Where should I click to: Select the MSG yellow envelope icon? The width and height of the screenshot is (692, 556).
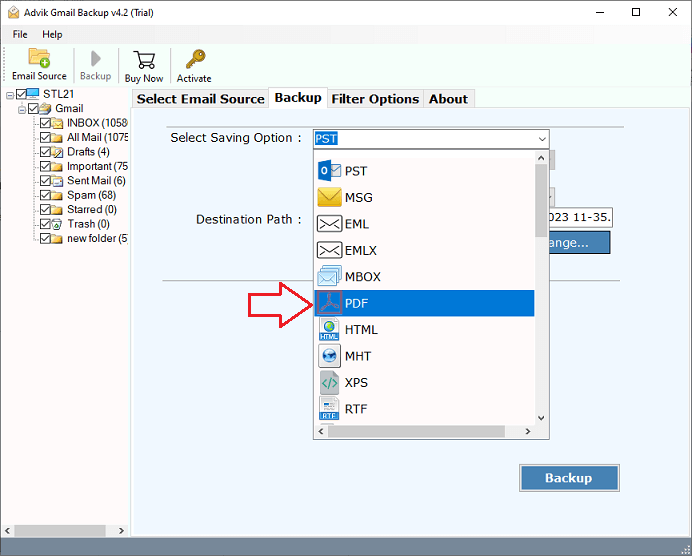point(329,197)
